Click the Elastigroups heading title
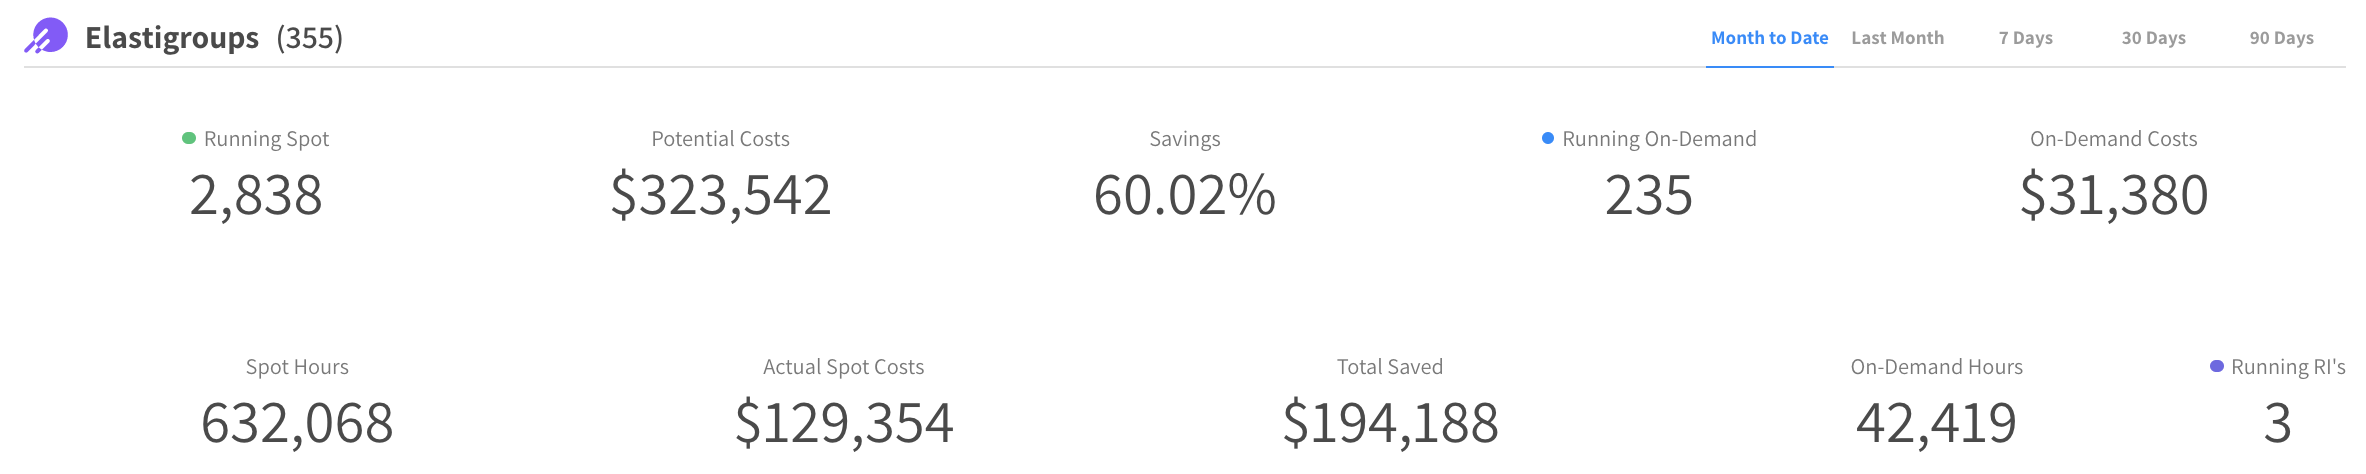Viewport: 2366px width, 474px height. pos(172,38)
